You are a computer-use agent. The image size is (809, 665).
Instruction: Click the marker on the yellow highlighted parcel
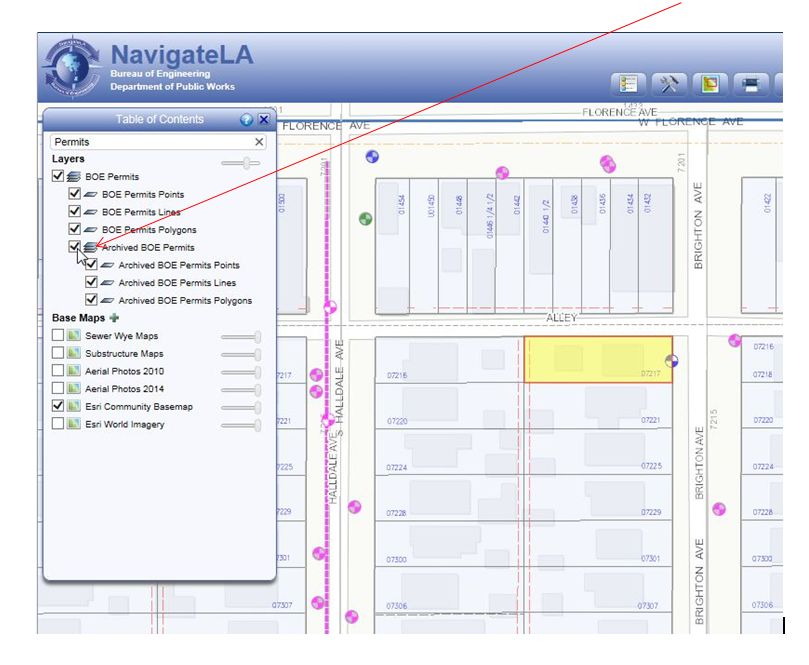tap(671, 361)
